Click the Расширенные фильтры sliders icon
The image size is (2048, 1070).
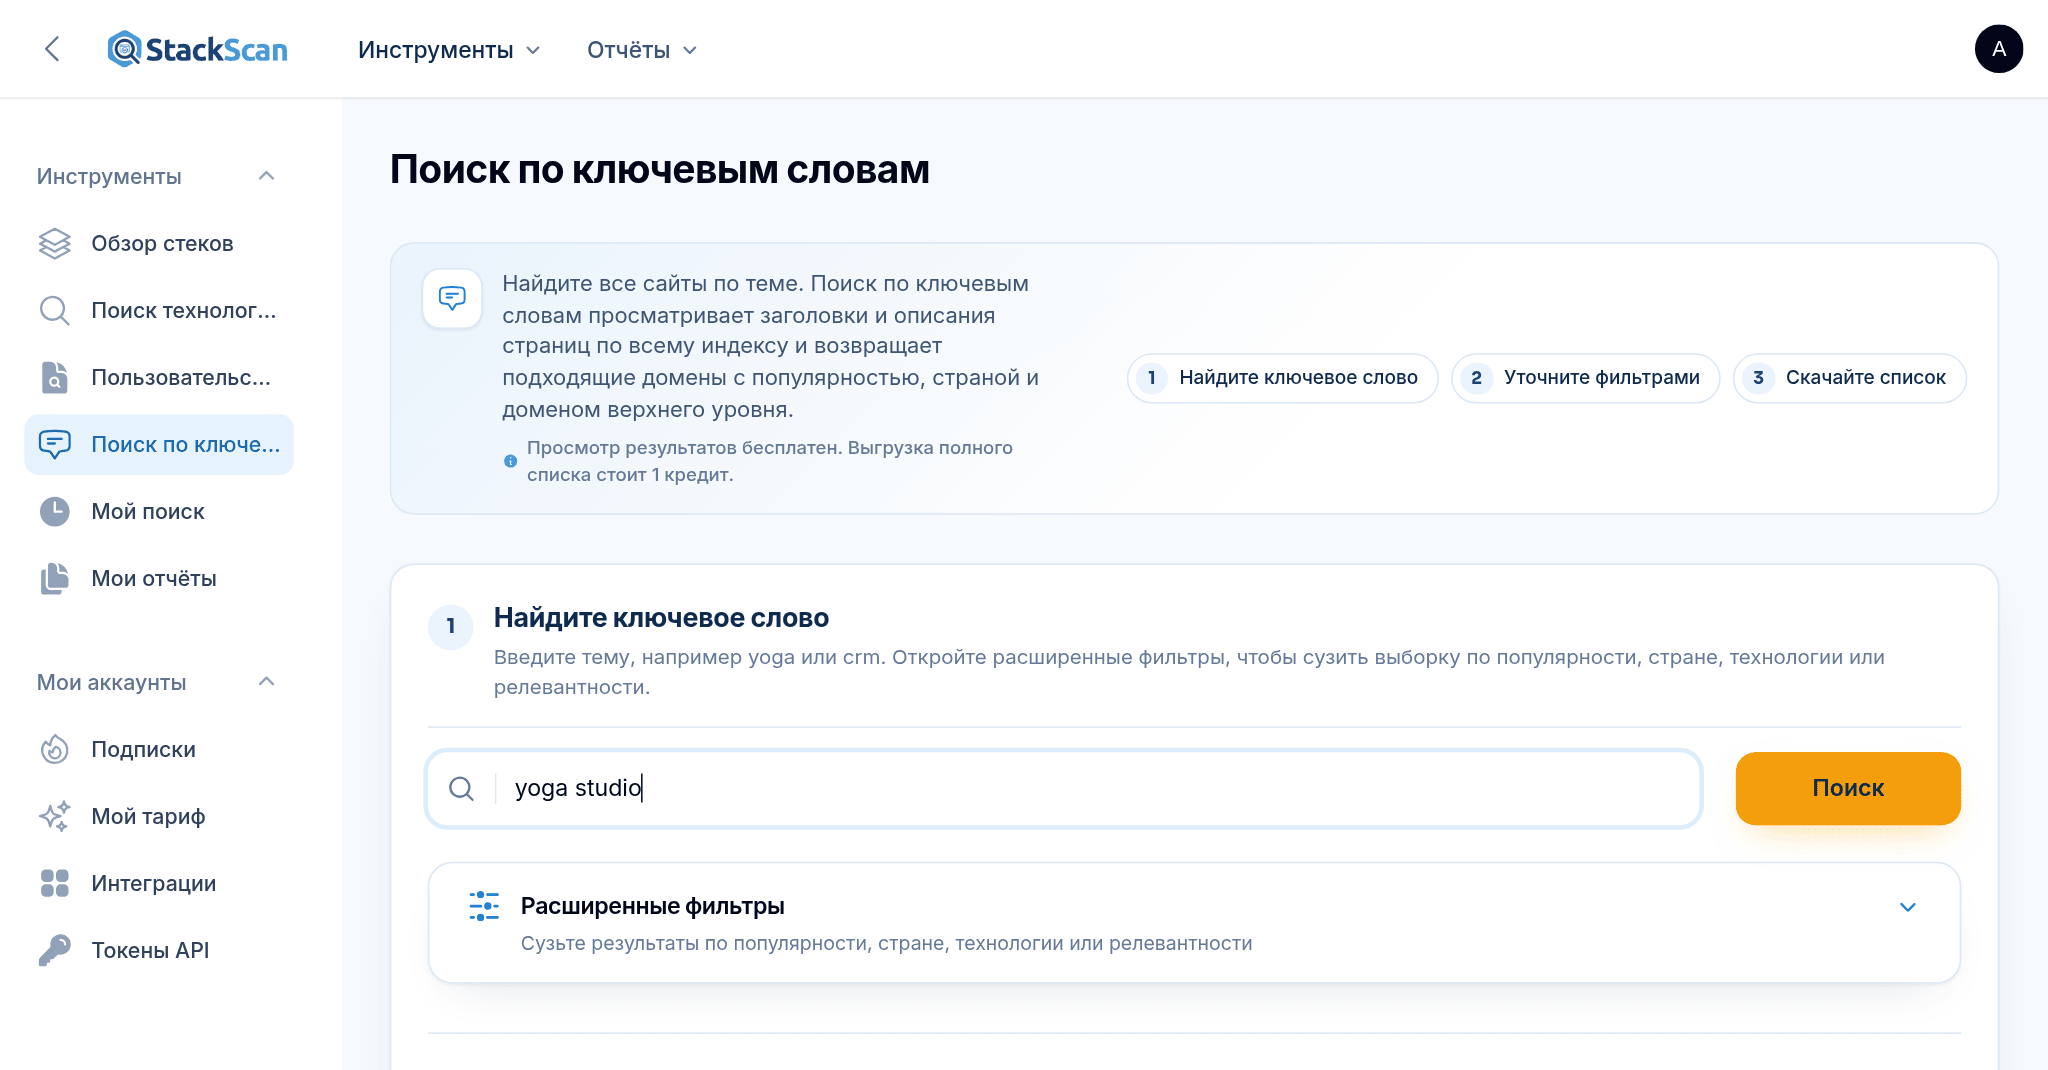pyautogui.click(x=485, y=907)
